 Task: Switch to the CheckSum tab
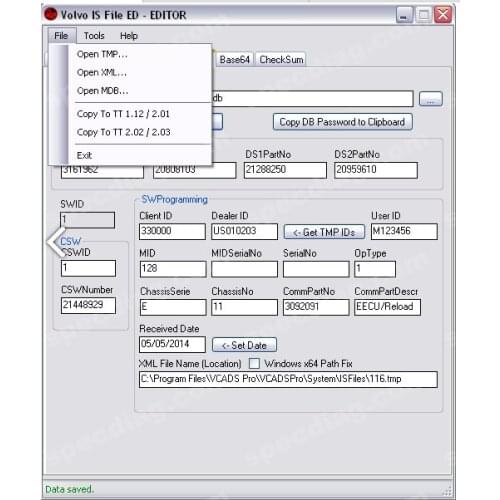point(281,60)
